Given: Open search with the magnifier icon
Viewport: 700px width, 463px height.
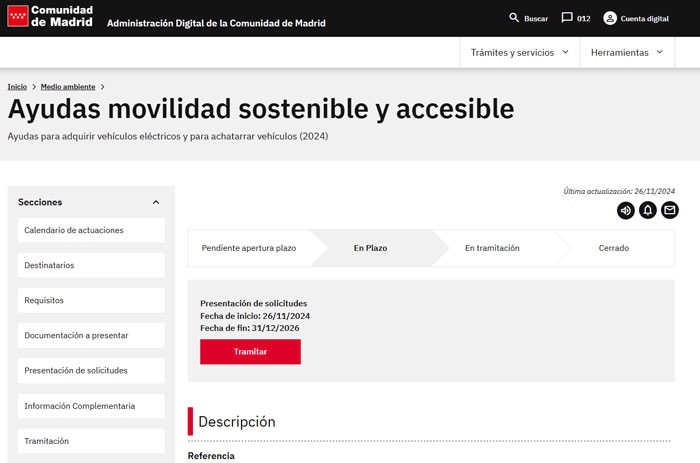Looking at the screenshot, I should [x=515, y=18].
